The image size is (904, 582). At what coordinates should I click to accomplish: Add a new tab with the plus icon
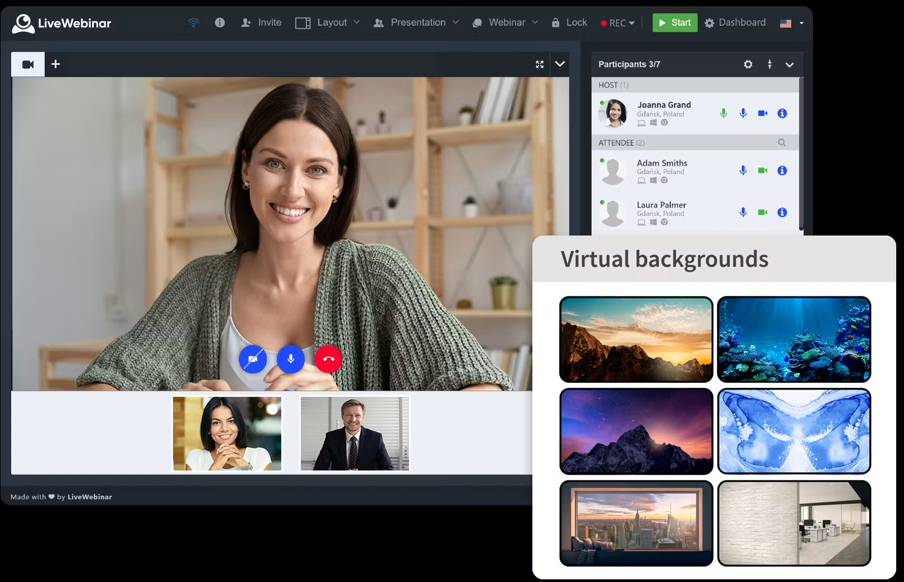55,64
